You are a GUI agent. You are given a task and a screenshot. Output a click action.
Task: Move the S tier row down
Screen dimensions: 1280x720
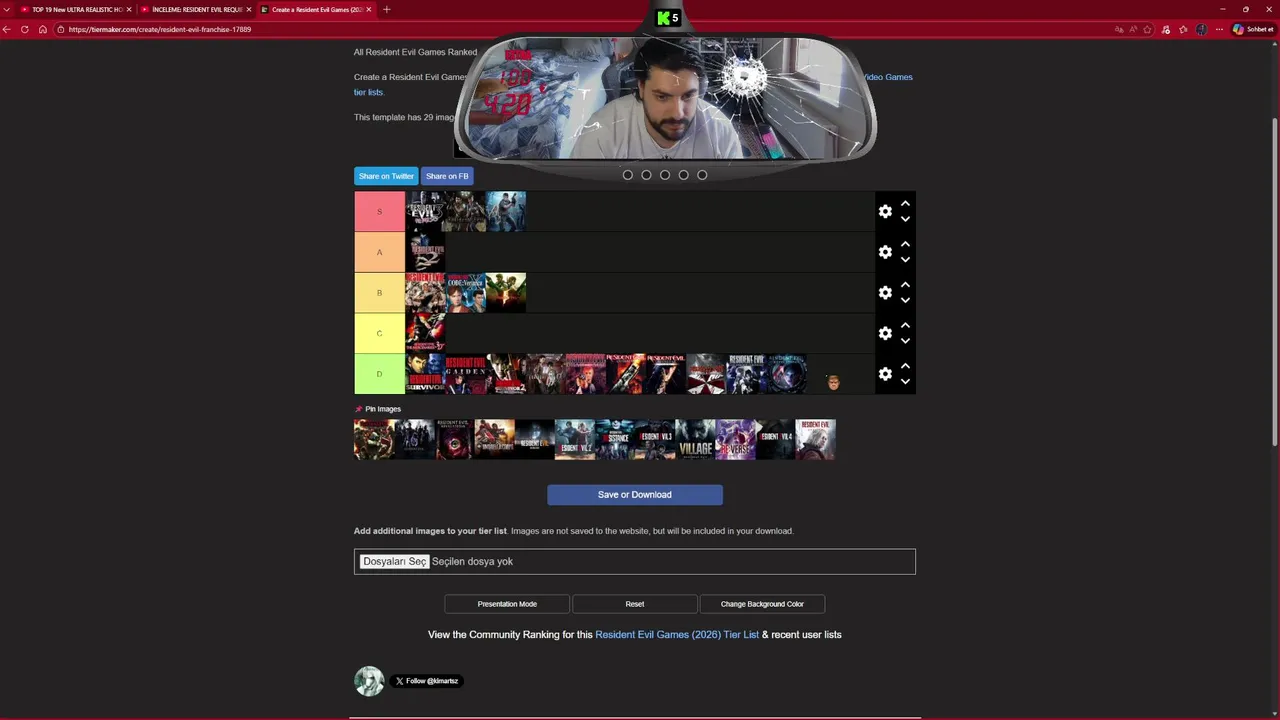click(905, 219)
